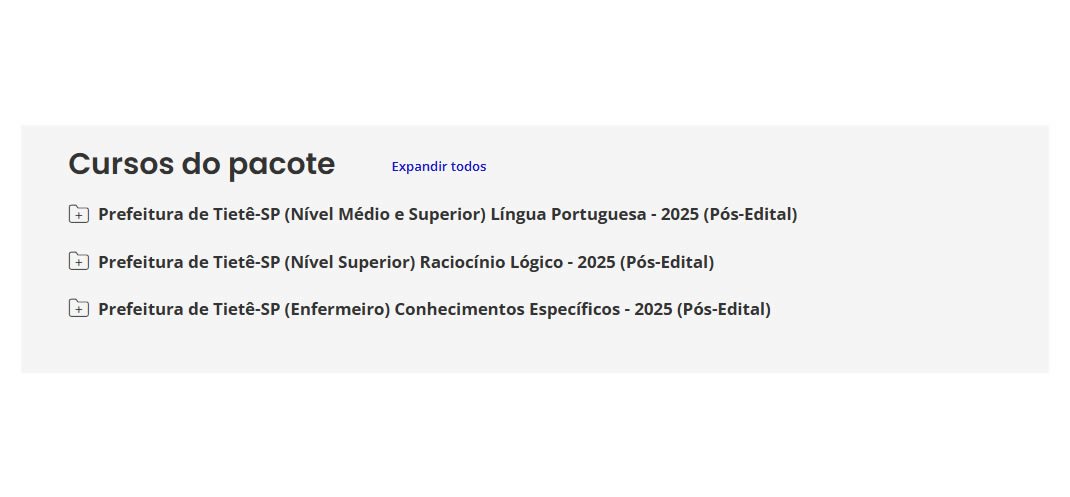
Task: Click '2025 (Pós-Edital)' in the Língua Portuguesa row
Action: [x=729, y=214]
